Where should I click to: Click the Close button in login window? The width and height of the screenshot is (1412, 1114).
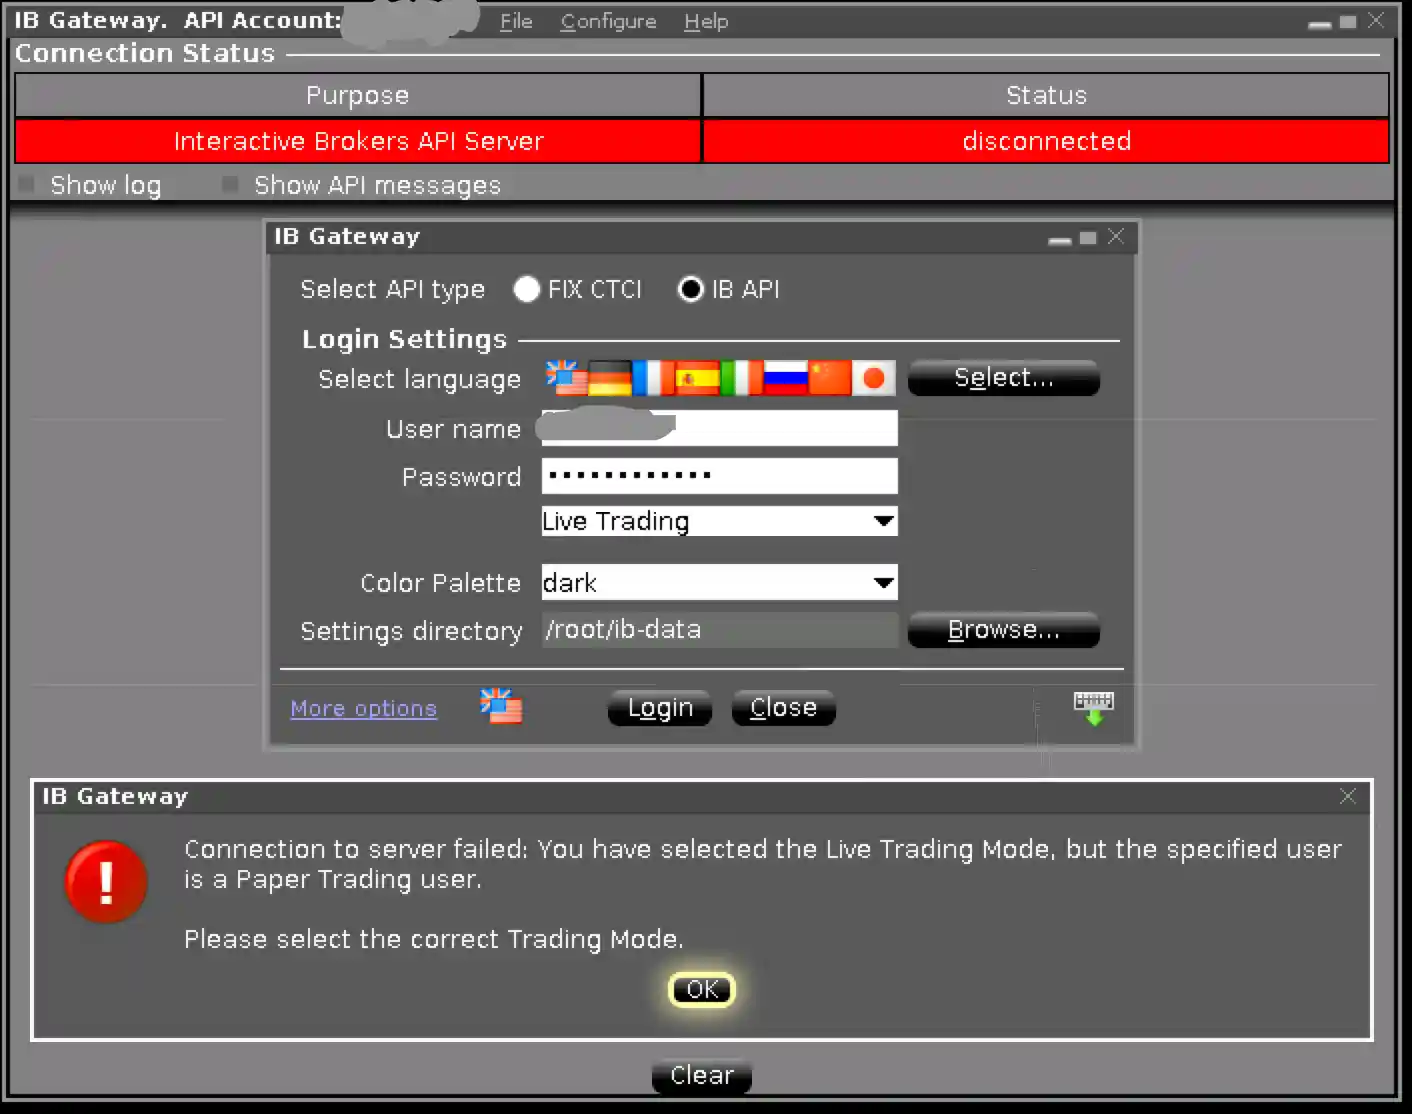pyautogui.click(x=784, y=708)
